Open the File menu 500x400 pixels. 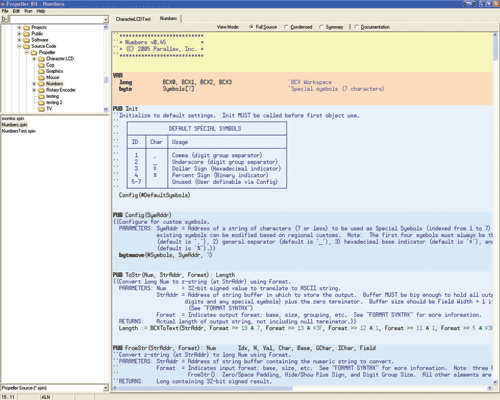(5, 11)
